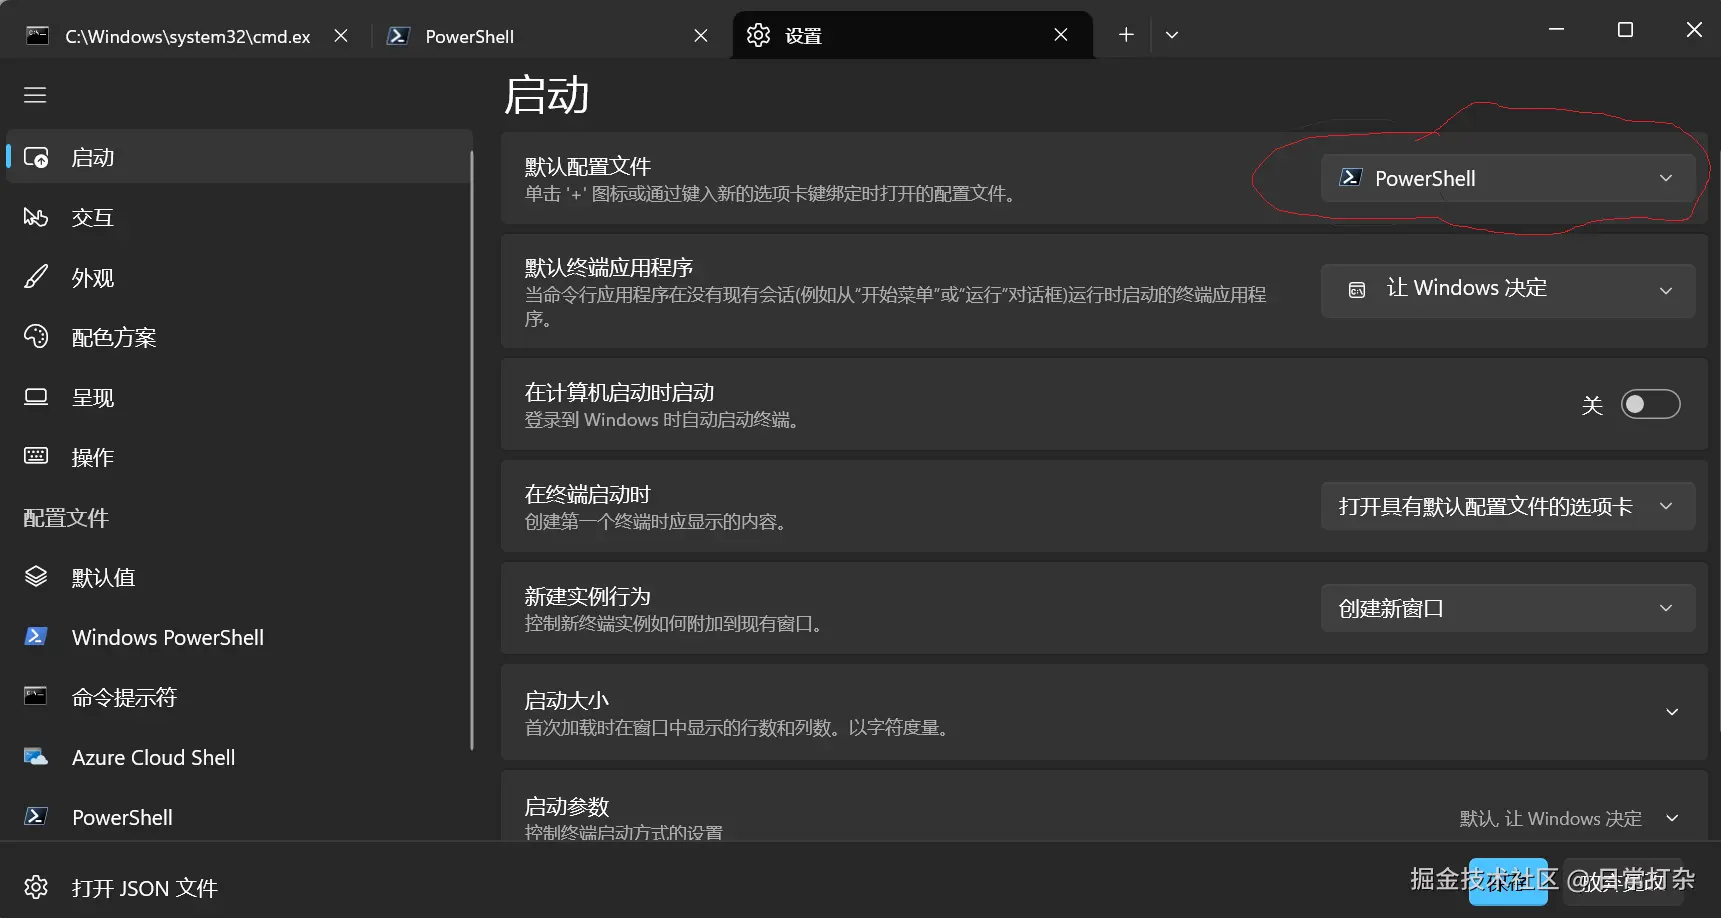The width and height of the screenshot is (1721, 918).
Task: Click the new tab plus button
Action: point(1126,34)
